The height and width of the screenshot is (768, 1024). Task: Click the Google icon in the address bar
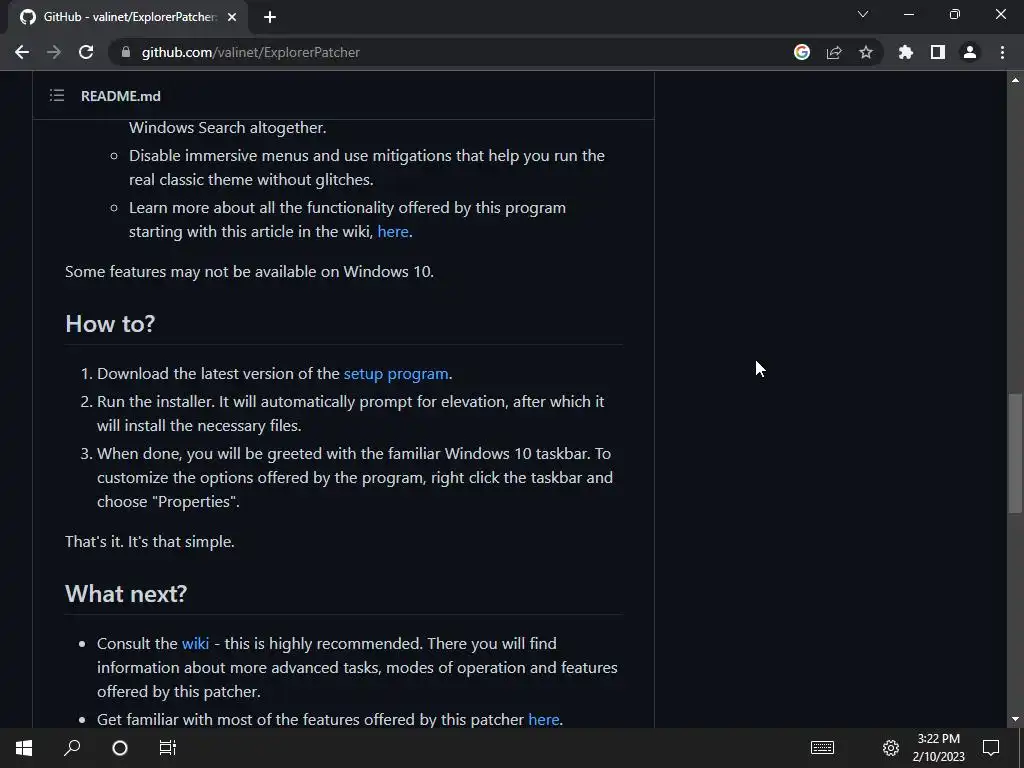(x=802, y=52)
